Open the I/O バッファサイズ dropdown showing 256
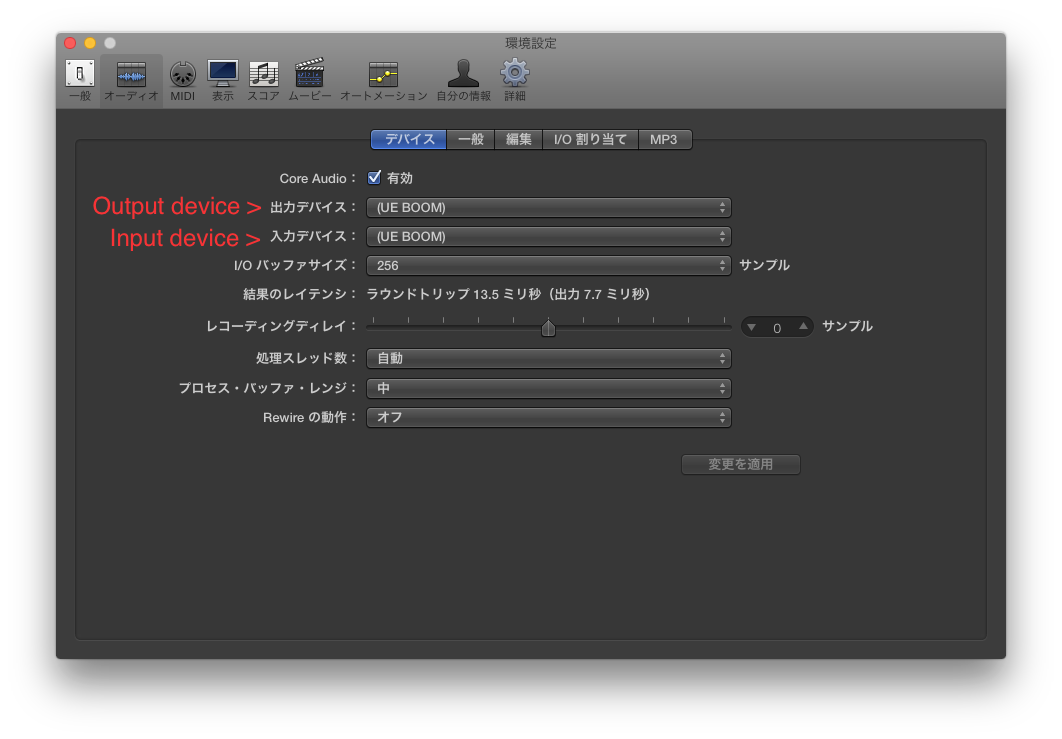1062x739 pixels. click(549, 266)
